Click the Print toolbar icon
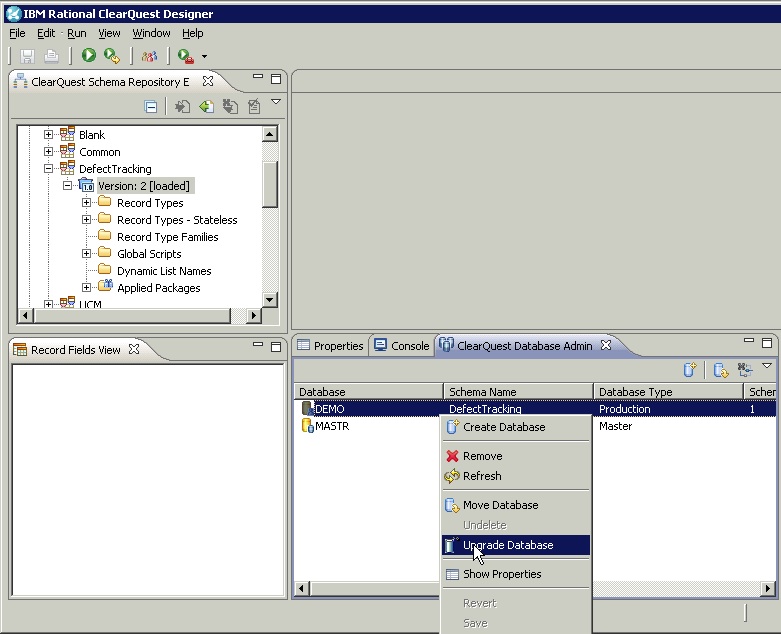Screen dimensions: 781x634 pos(51,56)
